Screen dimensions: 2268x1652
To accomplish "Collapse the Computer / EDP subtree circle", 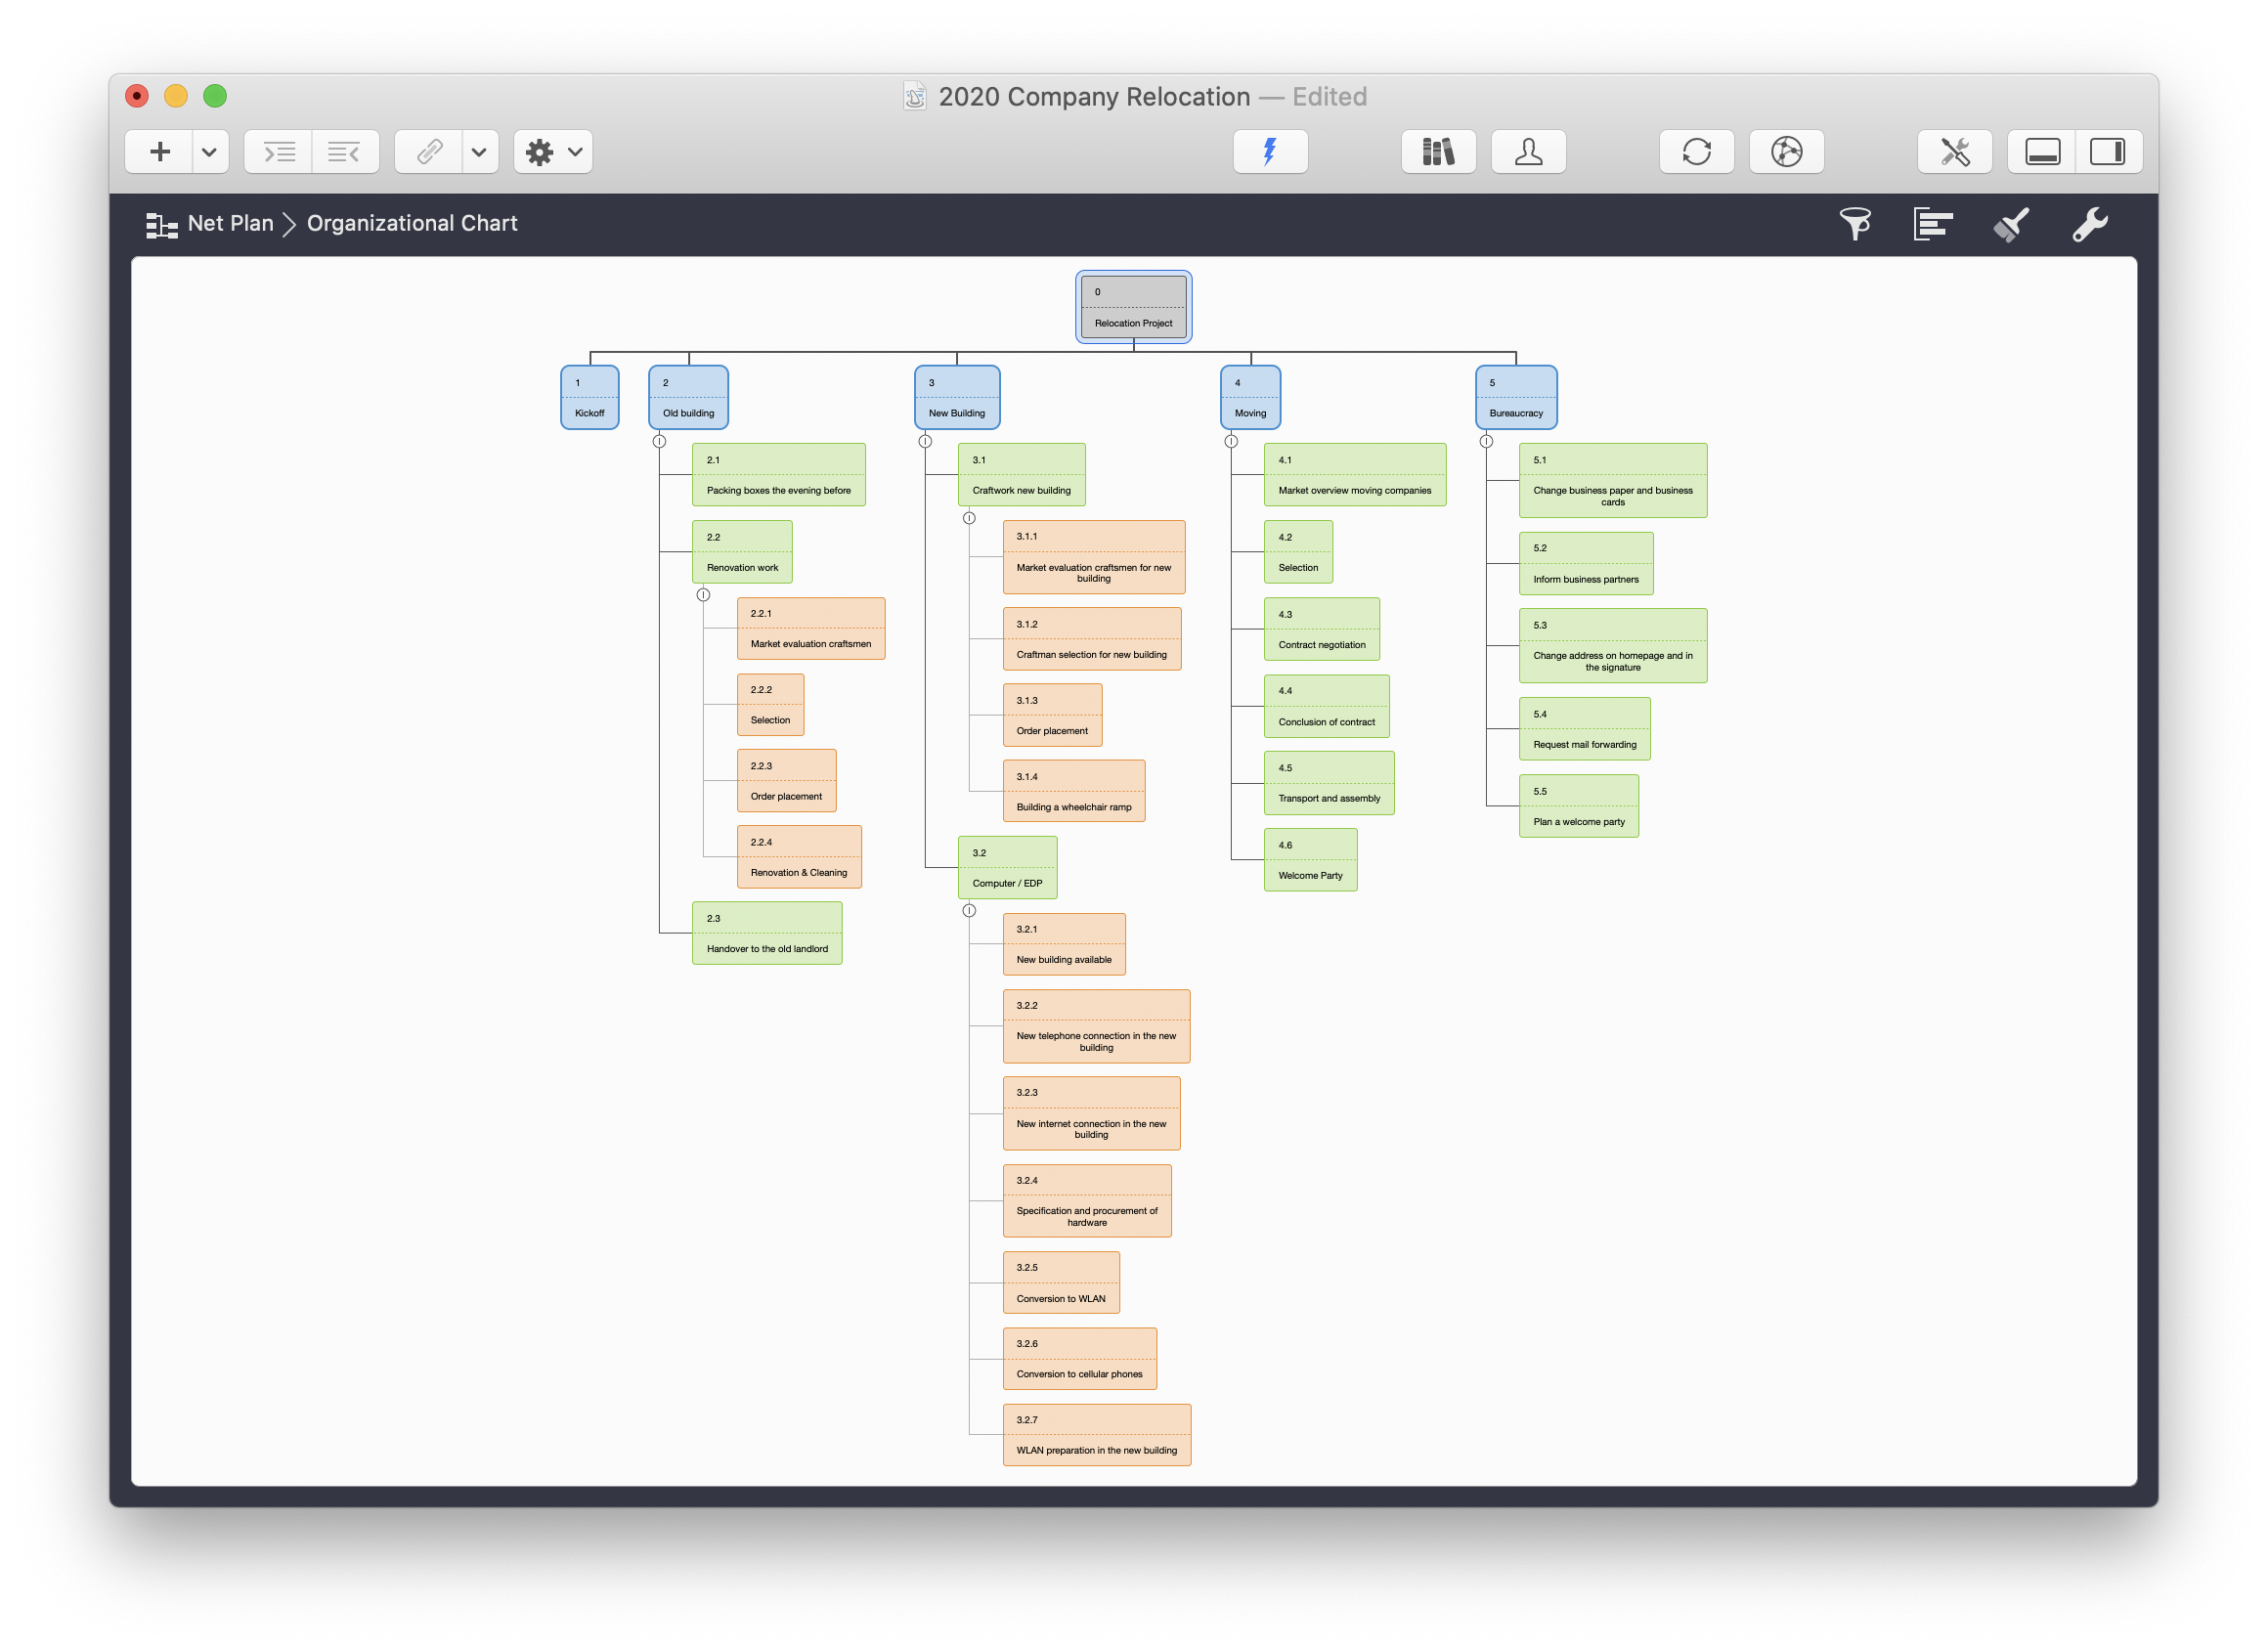I will (x=969, y=910).
